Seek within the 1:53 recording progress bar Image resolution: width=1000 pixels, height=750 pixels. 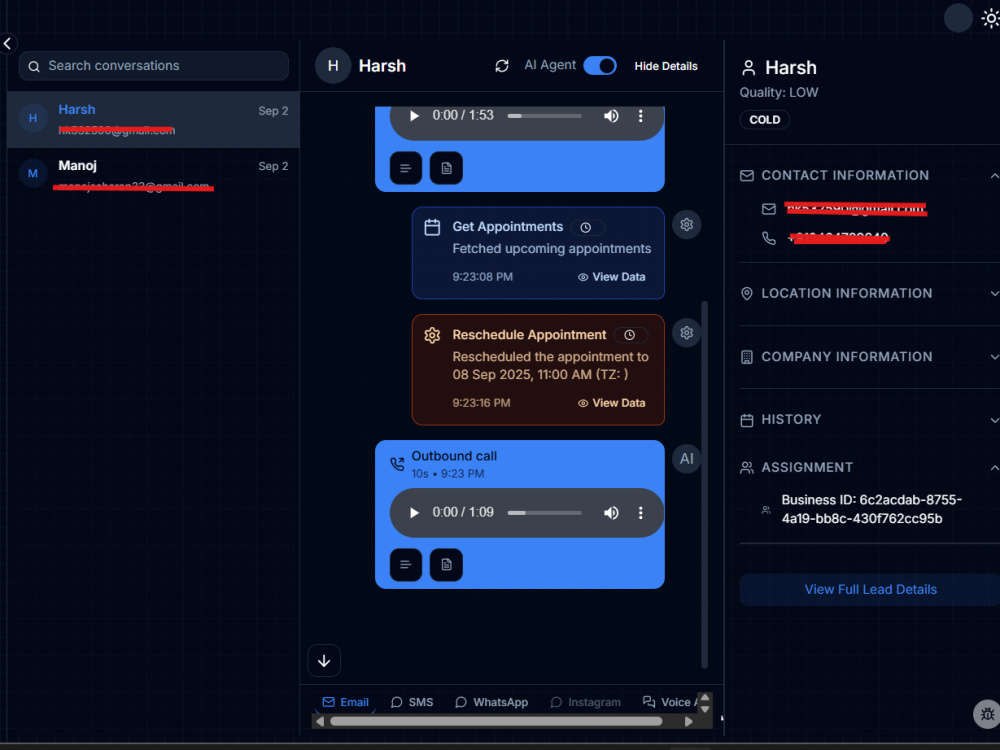click(x=544, y=115)
